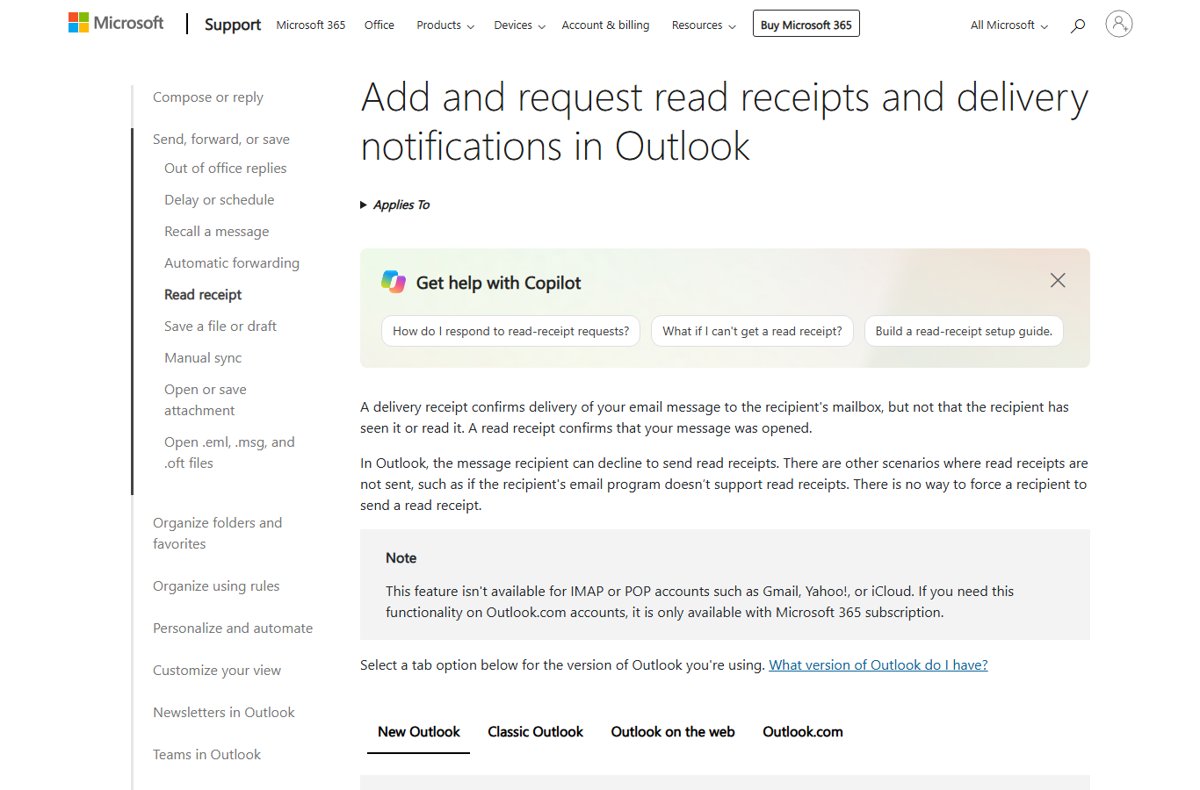Viewport: 1200px width, 790px height.
Task: Close the Get help with Copilot banner
Action: (x=1058, y=281)
